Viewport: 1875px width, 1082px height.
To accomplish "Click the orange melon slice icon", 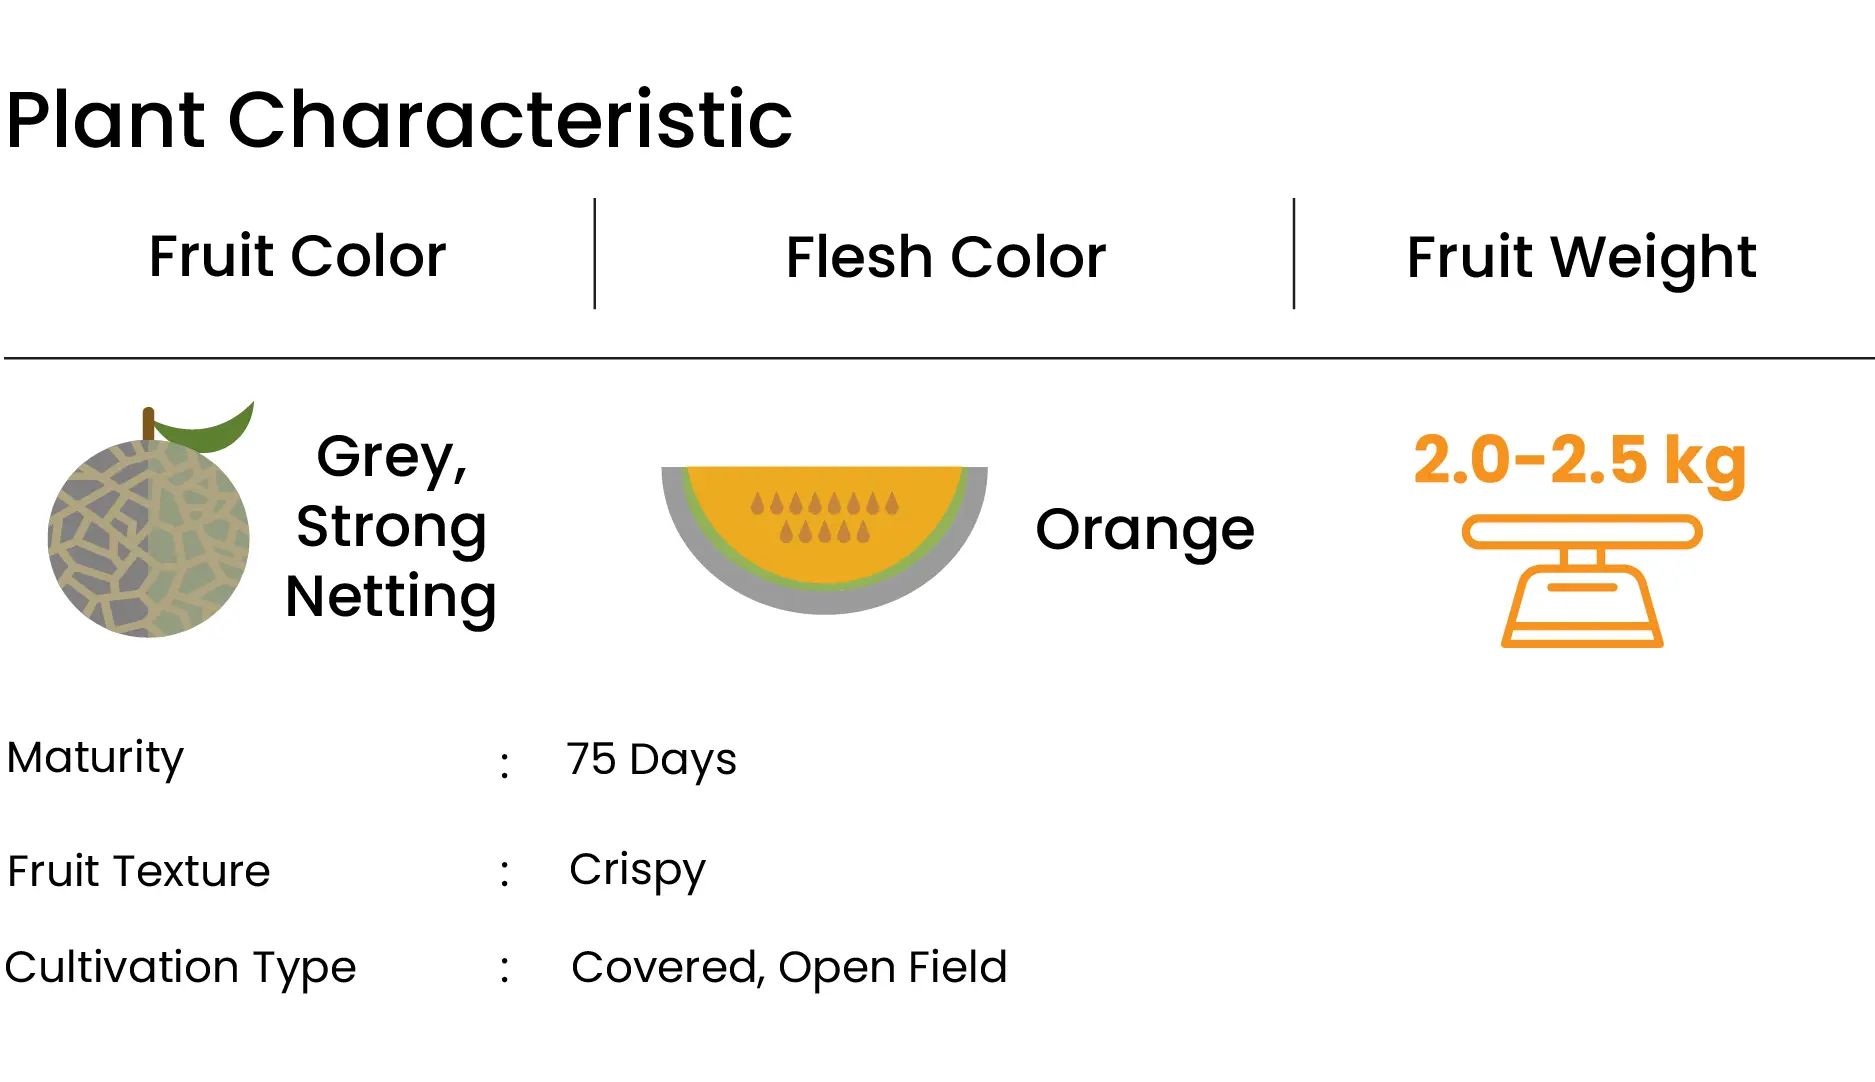I will click(824, 540).
